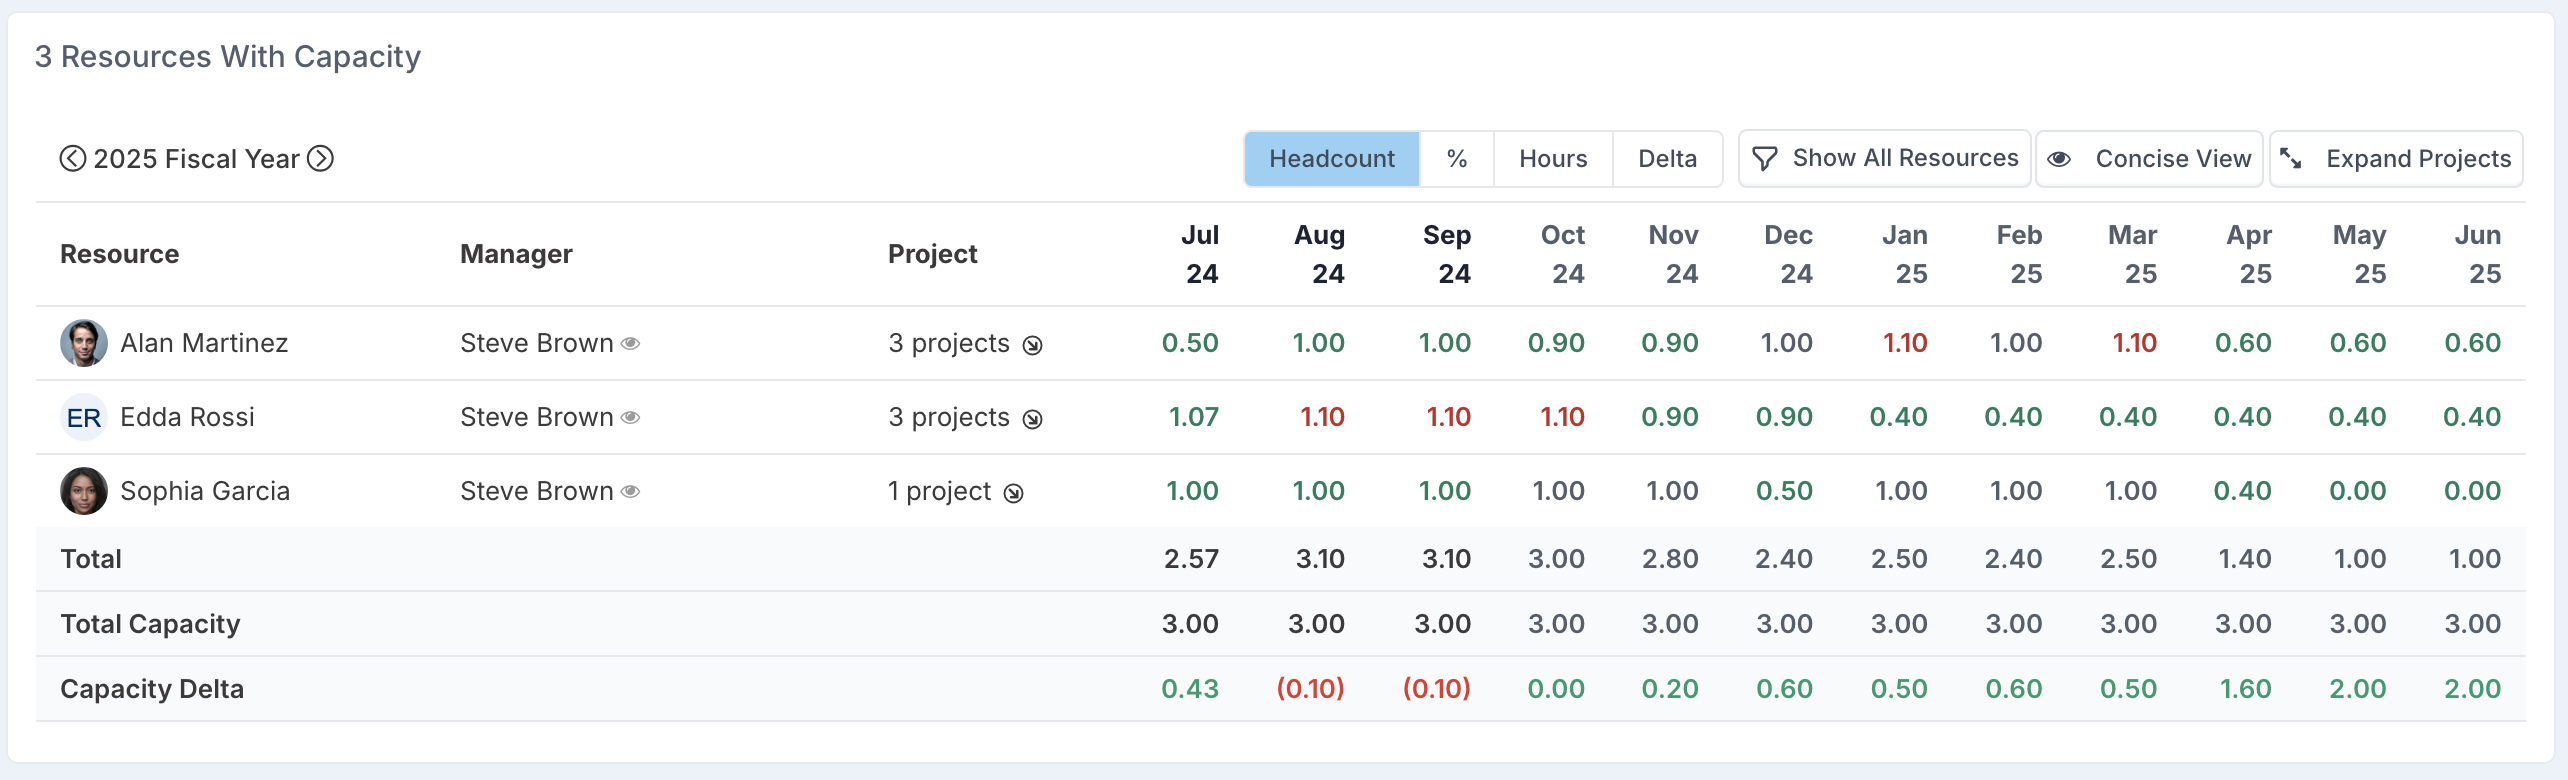Viewport: 2568px width, 780px height.
Task: Expand Edda Rossi's 3 projects
Action: (1033, 419)
